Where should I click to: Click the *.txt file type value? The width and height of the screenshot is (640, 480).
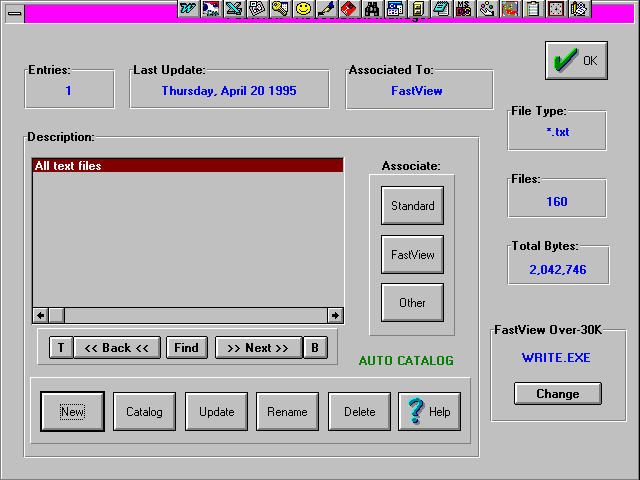(x=558, y=132)
